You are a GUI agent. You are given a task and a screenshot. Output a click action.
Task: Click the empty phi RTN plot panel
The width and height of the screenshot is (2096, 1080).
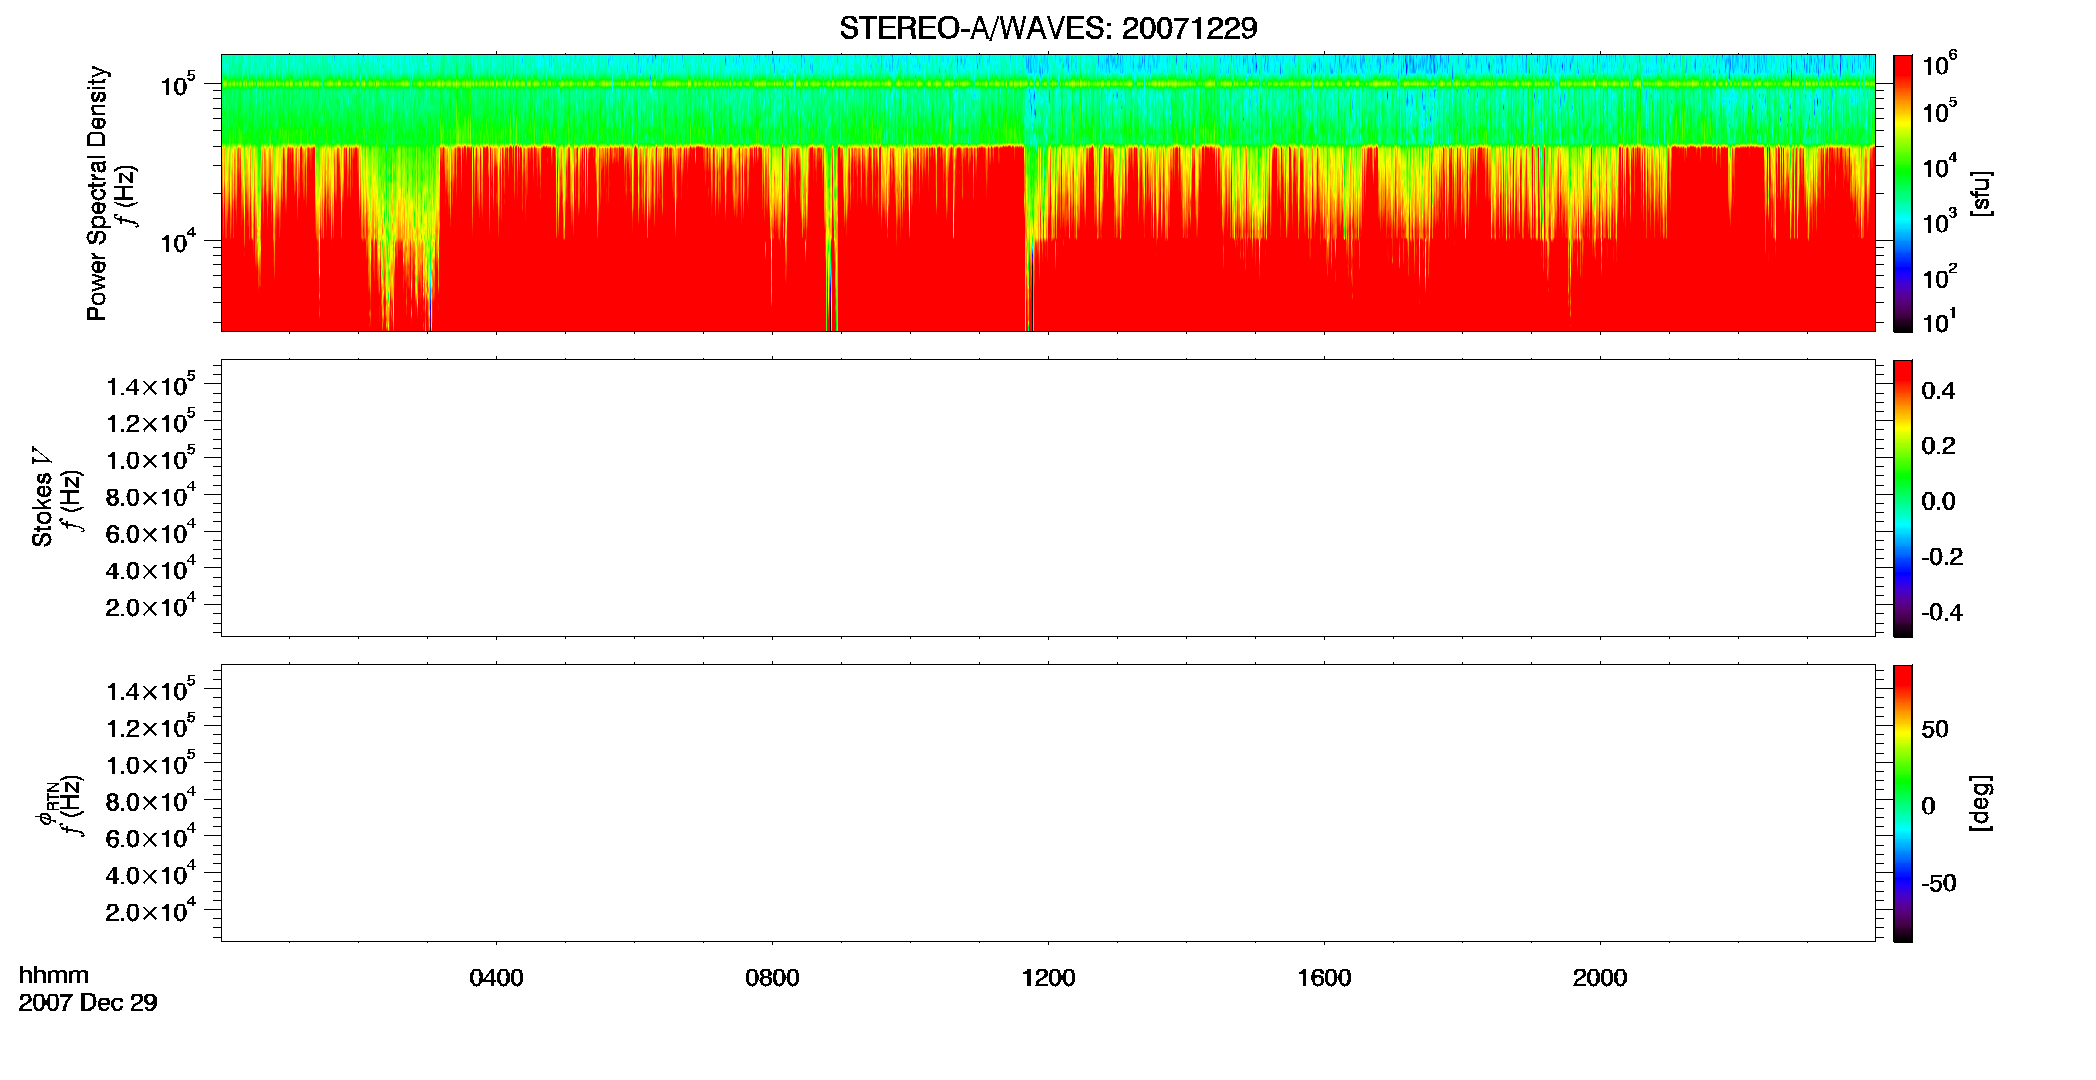tap(1048, 803)
